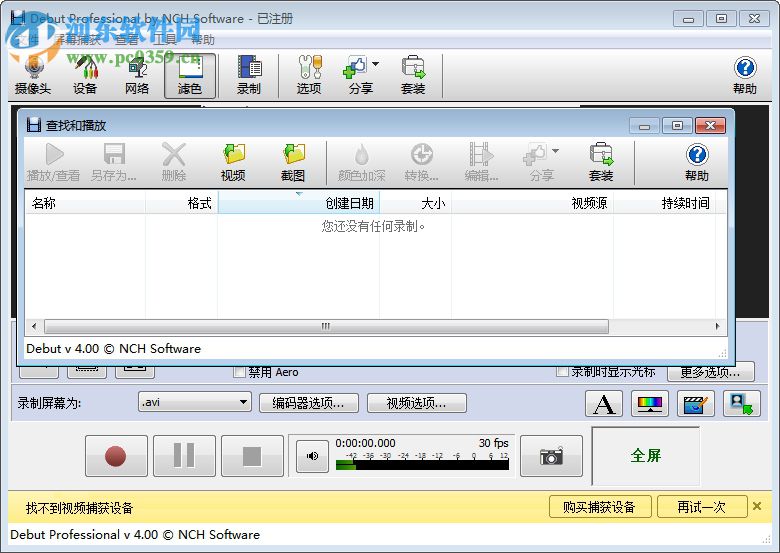This screenshot has width=780, height=553.
Task: Open the Screenshots (截图) folder icon
Action: click(x=293, y=162)
